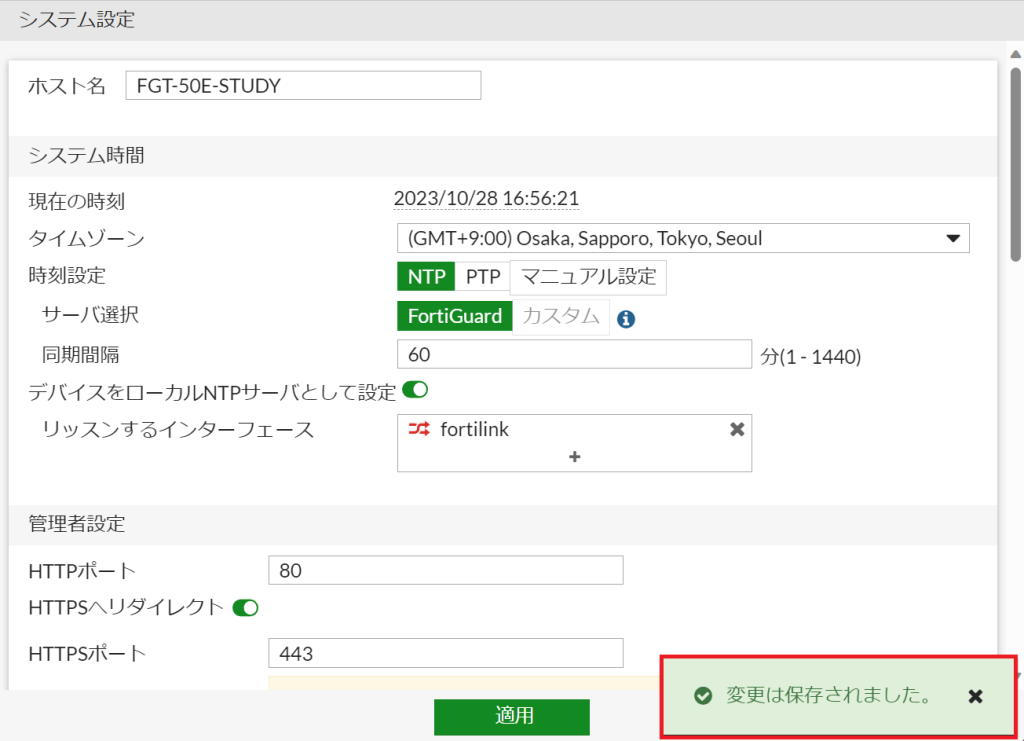Select FortiGuard server option
1024x741 pixels.
point(455,317)
